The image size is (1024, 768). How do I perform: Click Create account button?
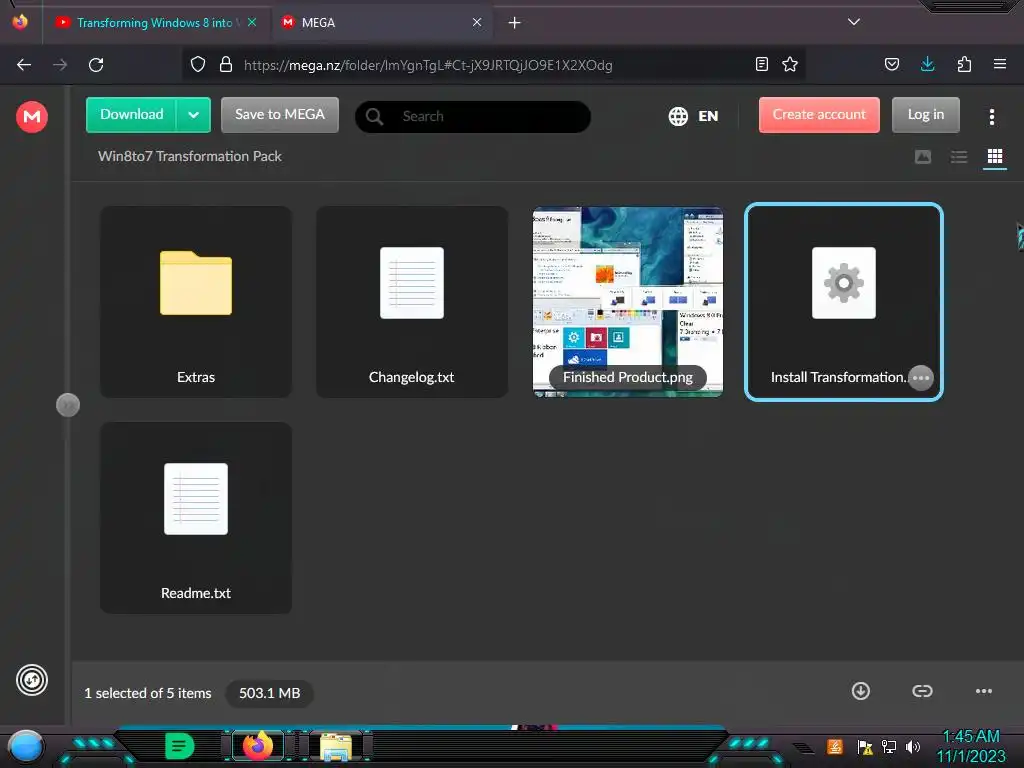pyautogui.click(x=819, y=115)
